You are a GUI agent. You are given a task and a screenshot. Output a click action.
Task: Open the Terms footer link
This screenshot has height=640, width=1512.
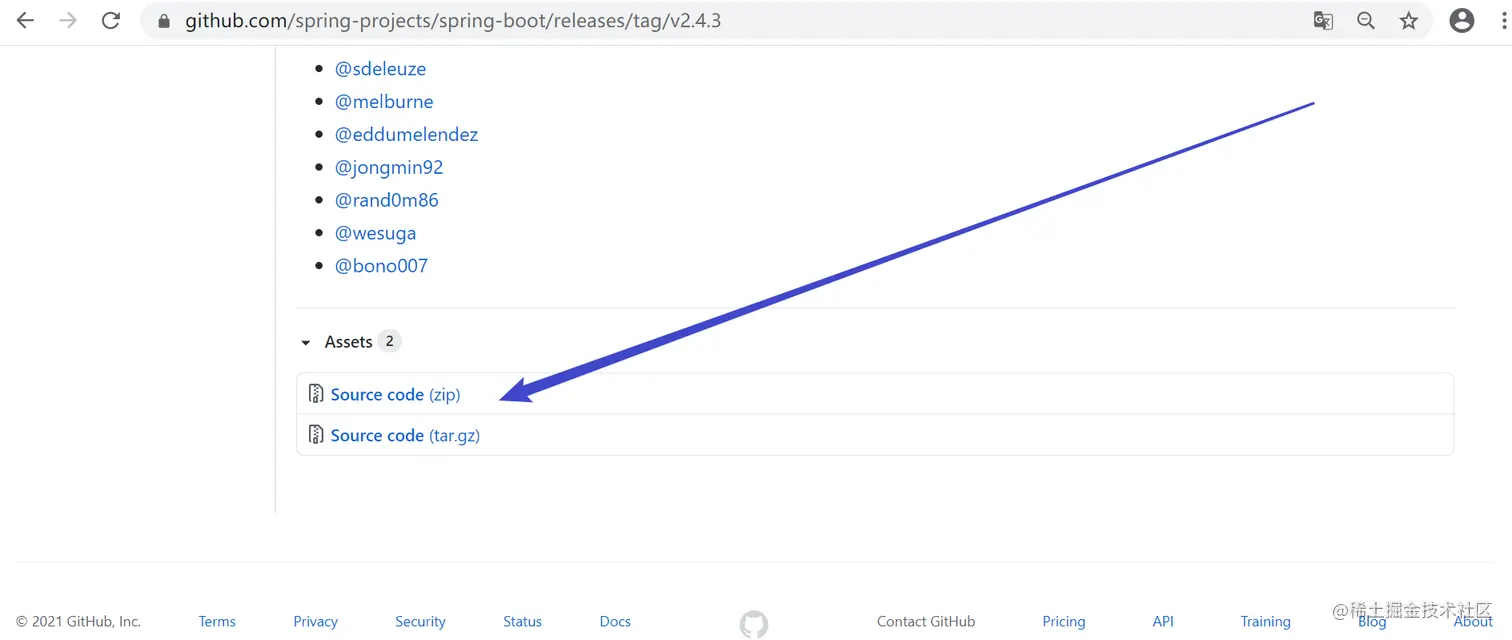click(217, 621)
